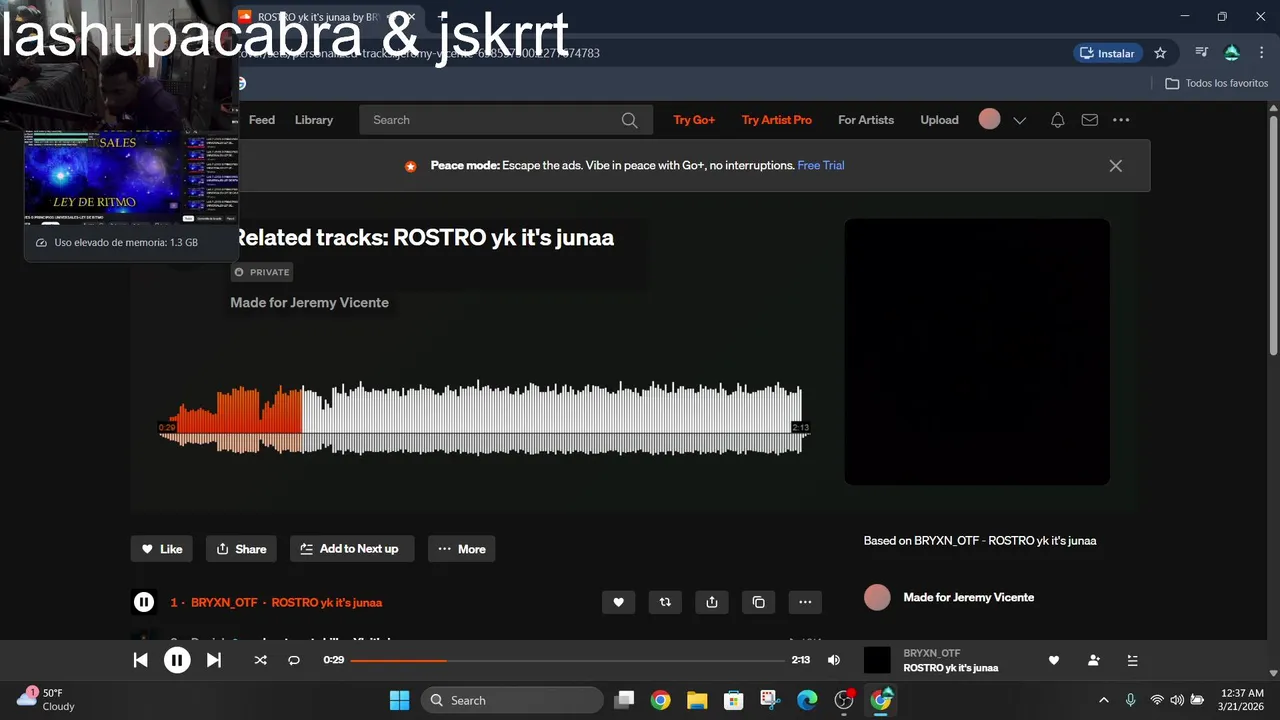Skip to next track in player bar
The height and width of the screenshot is (720, 1280).
pos(214,660)
